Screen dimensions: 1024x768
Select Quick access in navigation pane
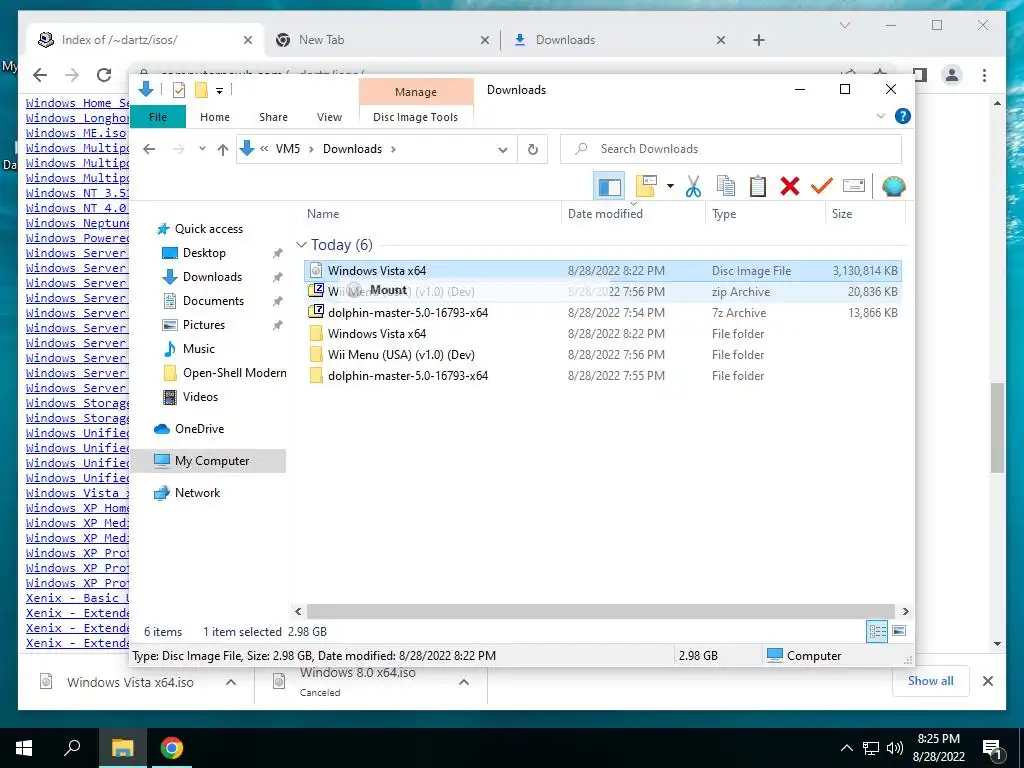[x=208, y=229]
